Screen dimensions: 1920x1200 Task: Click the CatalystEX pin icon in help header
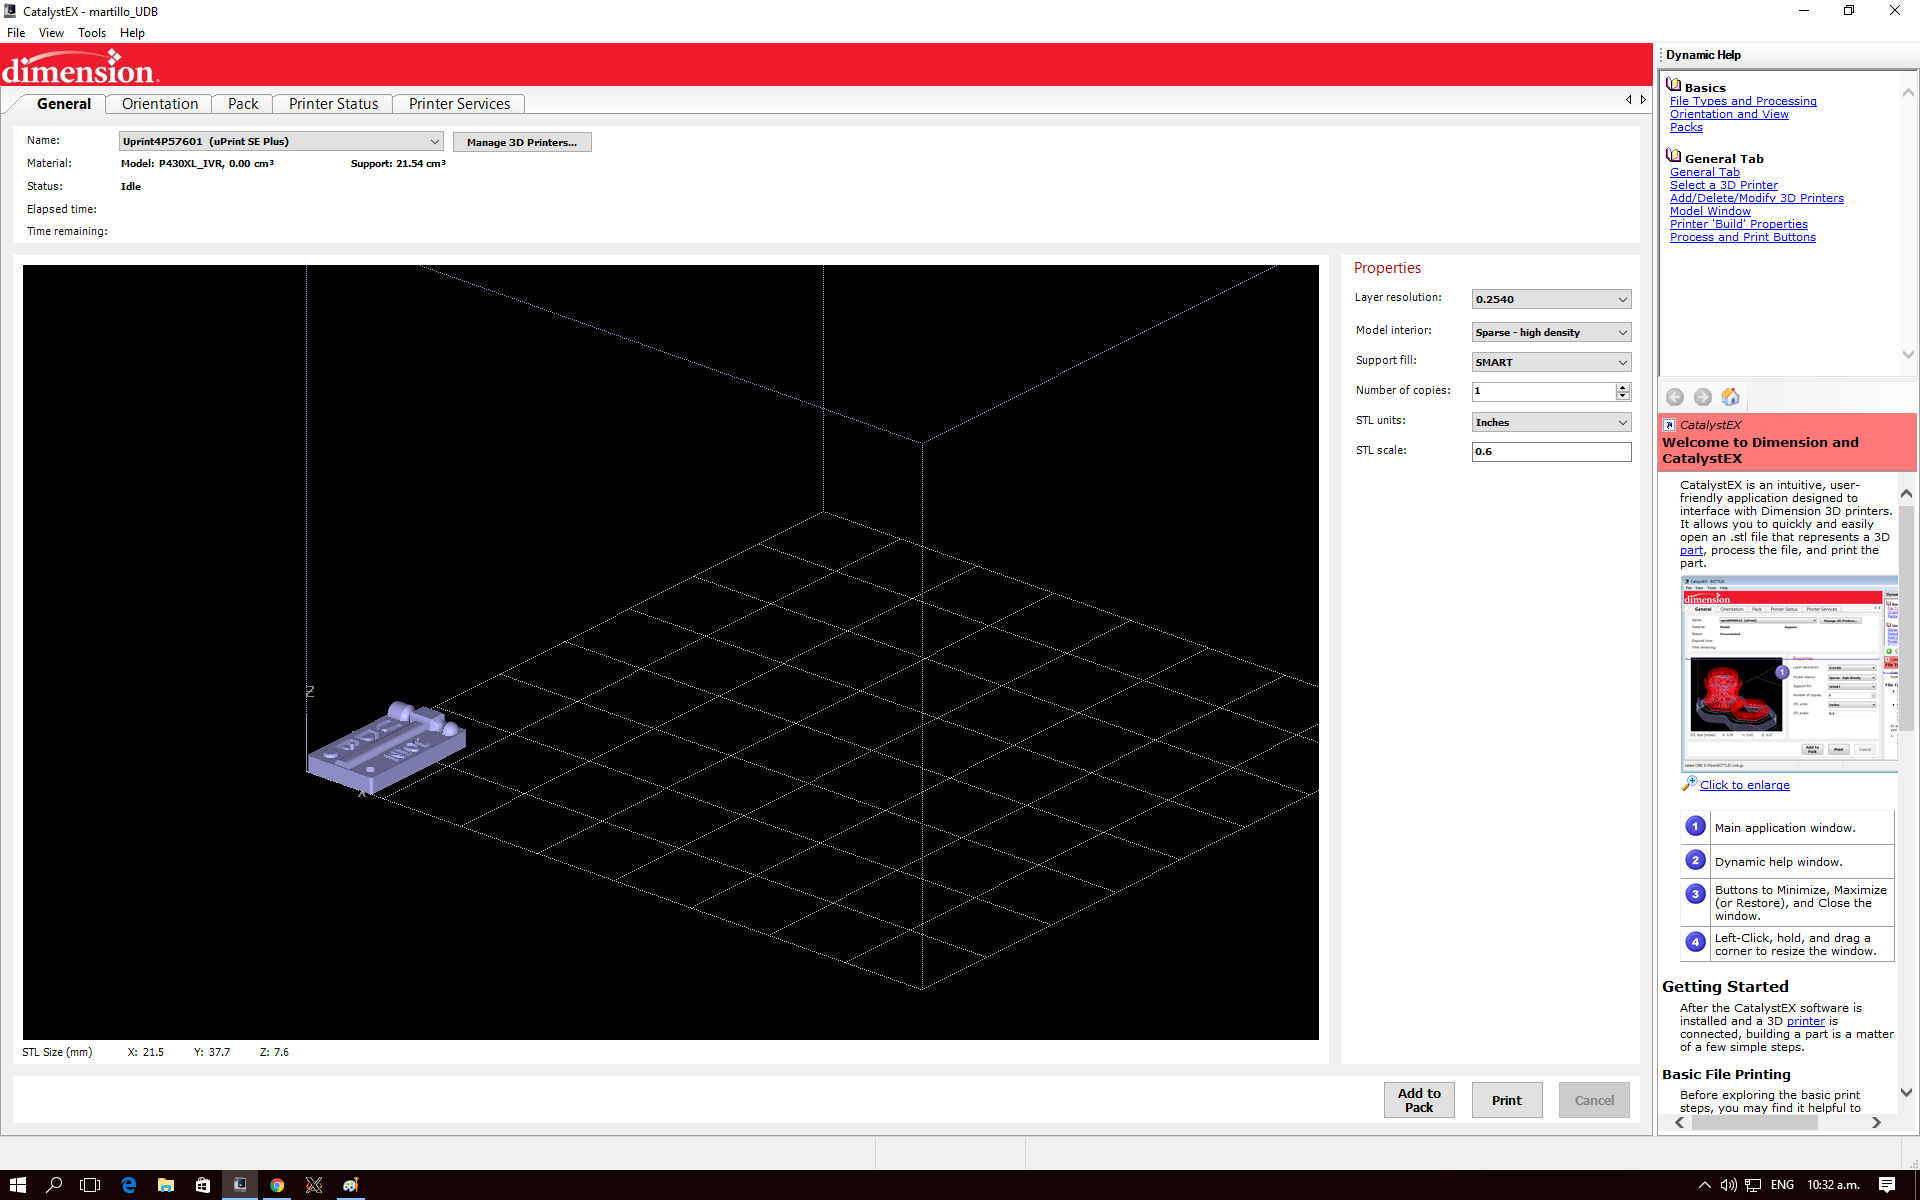click(x=1669, y=425)
